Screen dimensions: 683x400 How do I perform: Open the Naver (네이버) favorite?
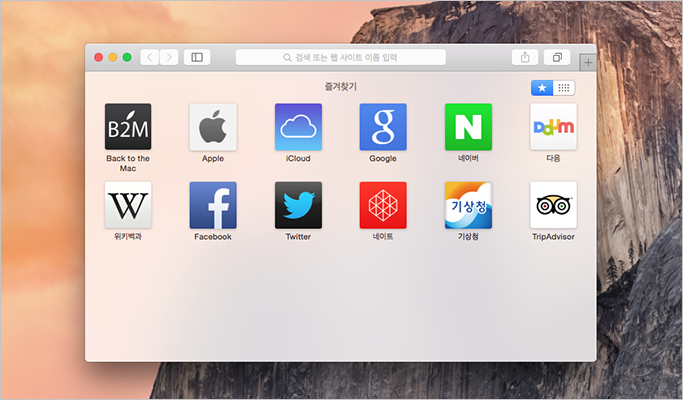click(x=468, y=127)
